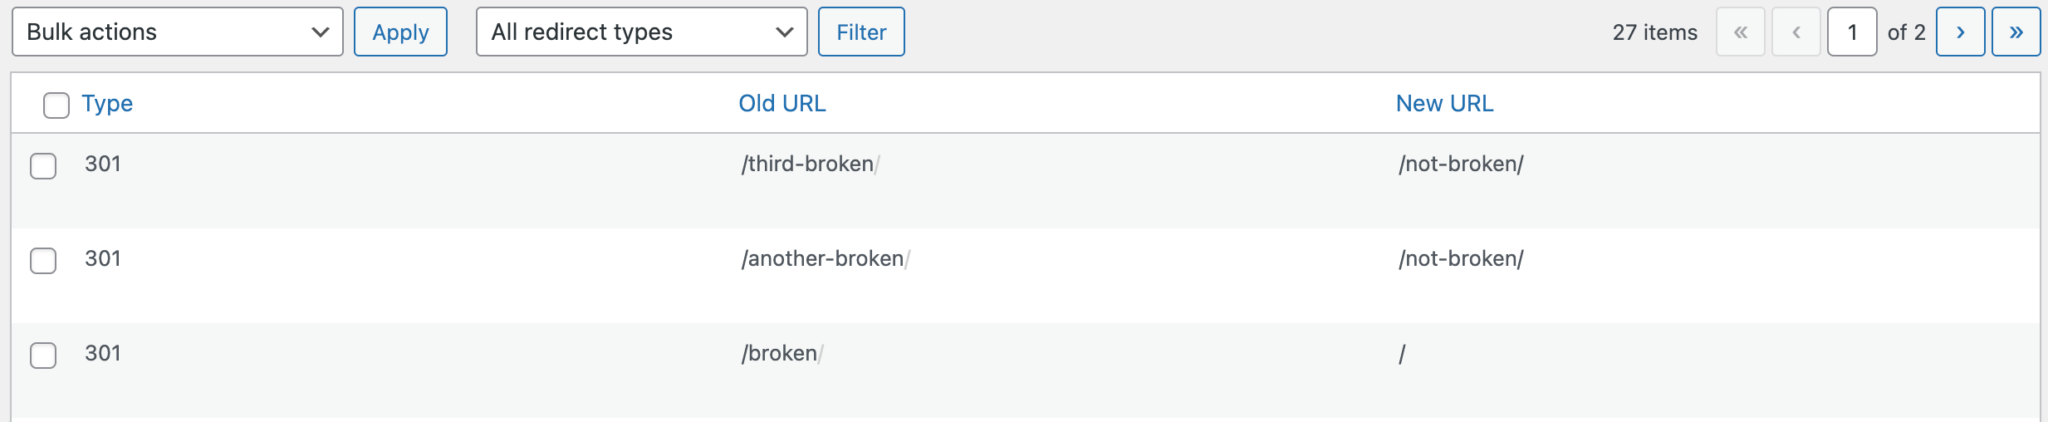Screen dimensions: 2048x422
Task: Select the /third-broken/ redirect checkbox
Action: (x=43, y=166)
